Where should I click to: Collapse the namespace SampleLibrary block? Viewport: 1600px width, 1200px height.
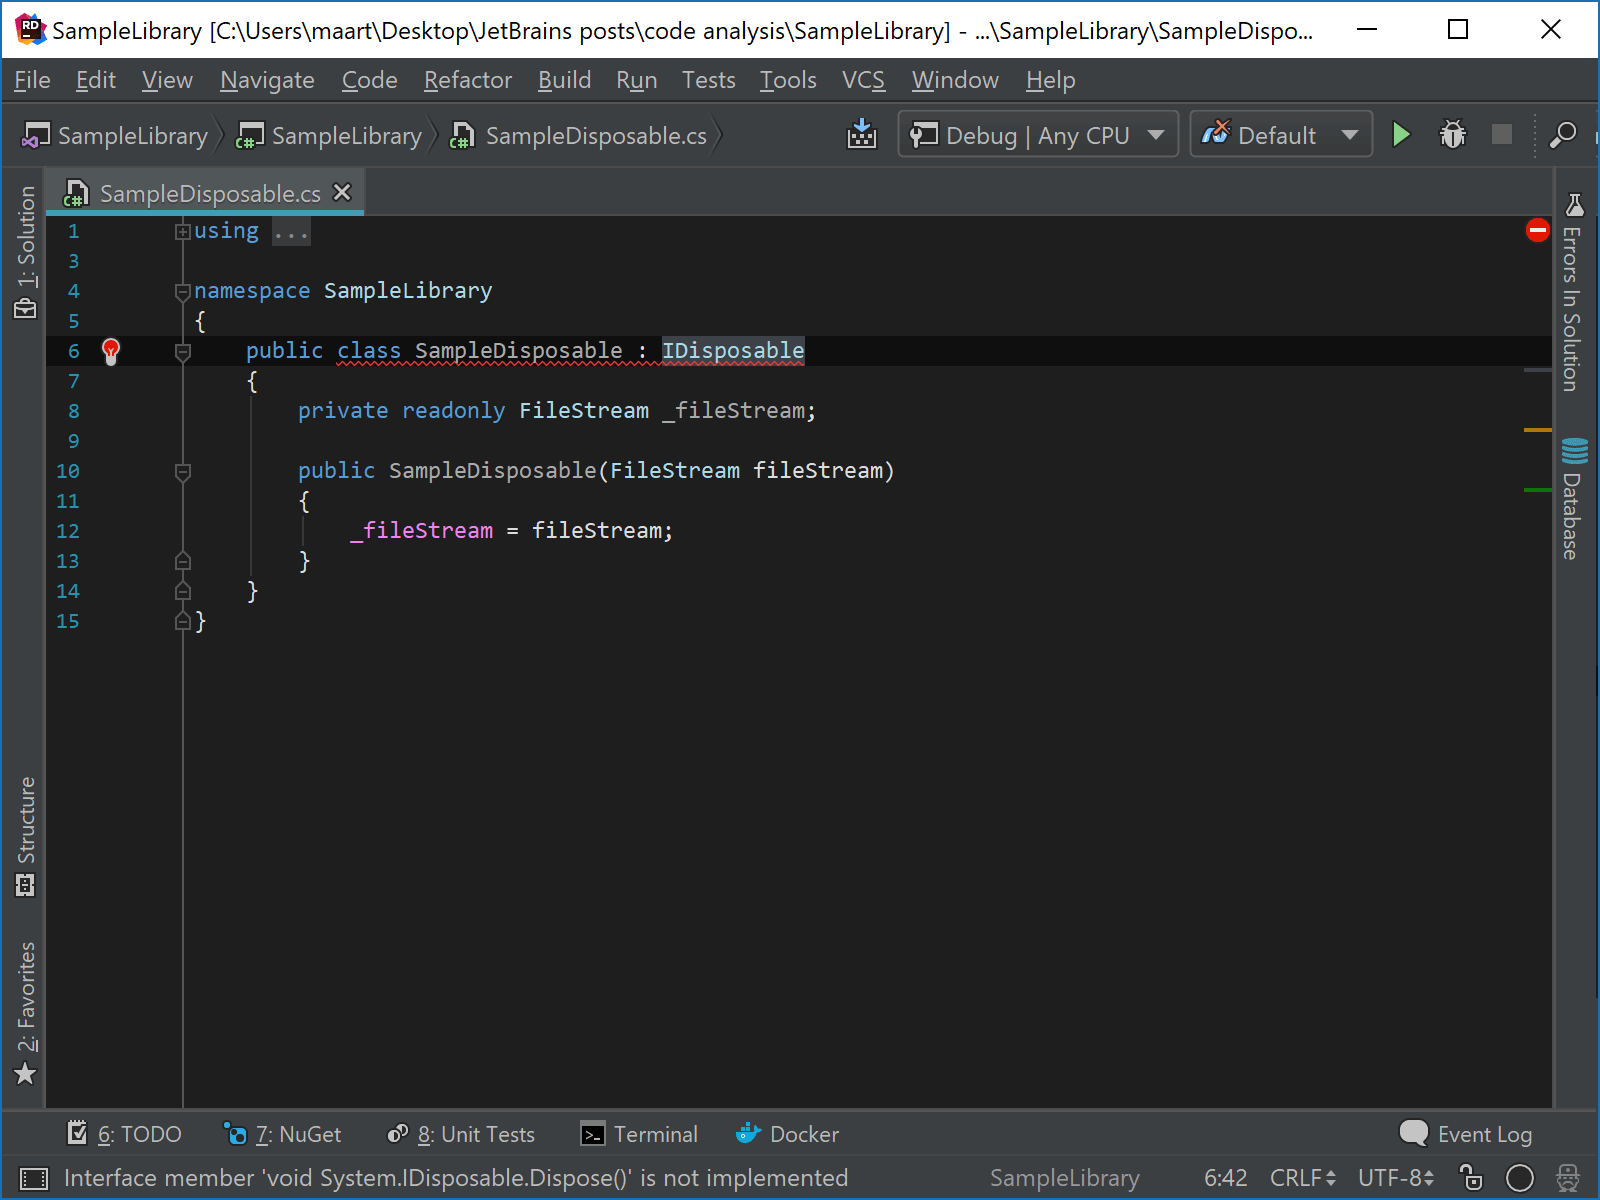(183, 292)
